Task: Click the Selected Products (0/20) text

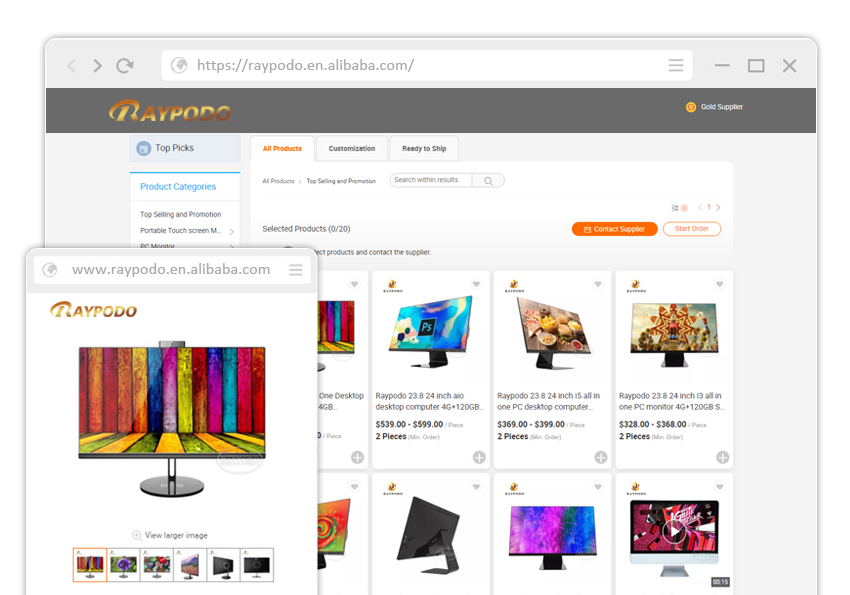Action: (x=306, y=229)
